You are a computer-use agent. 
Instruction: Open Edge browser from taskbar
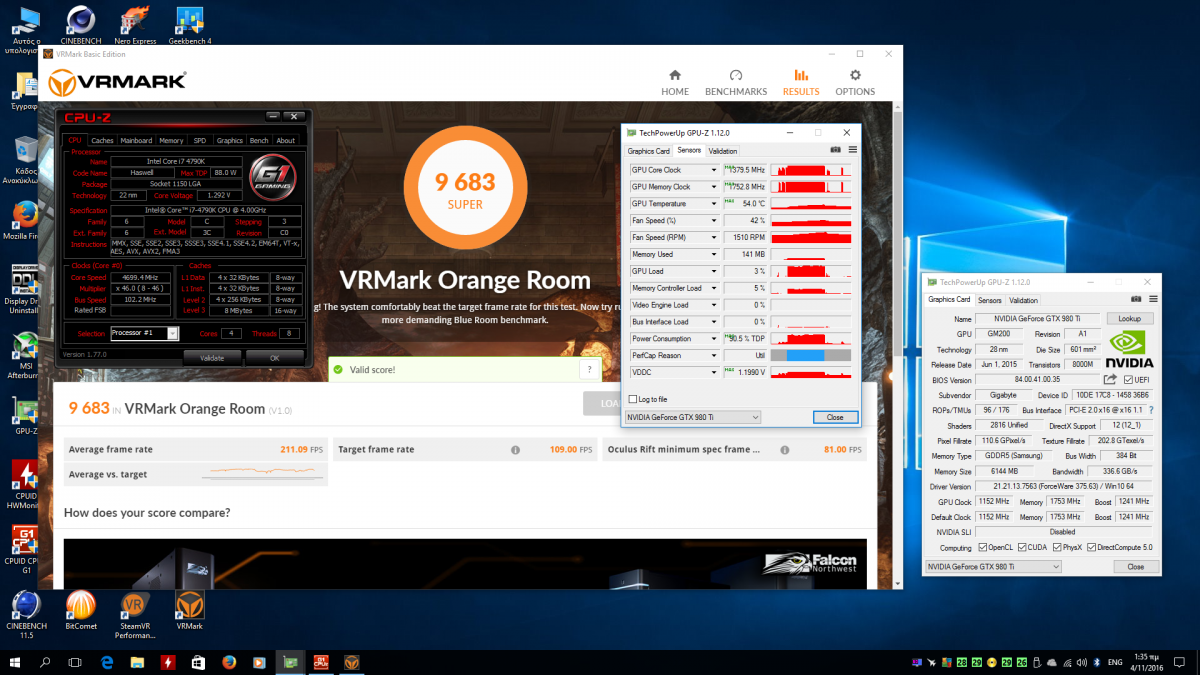tap(107, 662)
